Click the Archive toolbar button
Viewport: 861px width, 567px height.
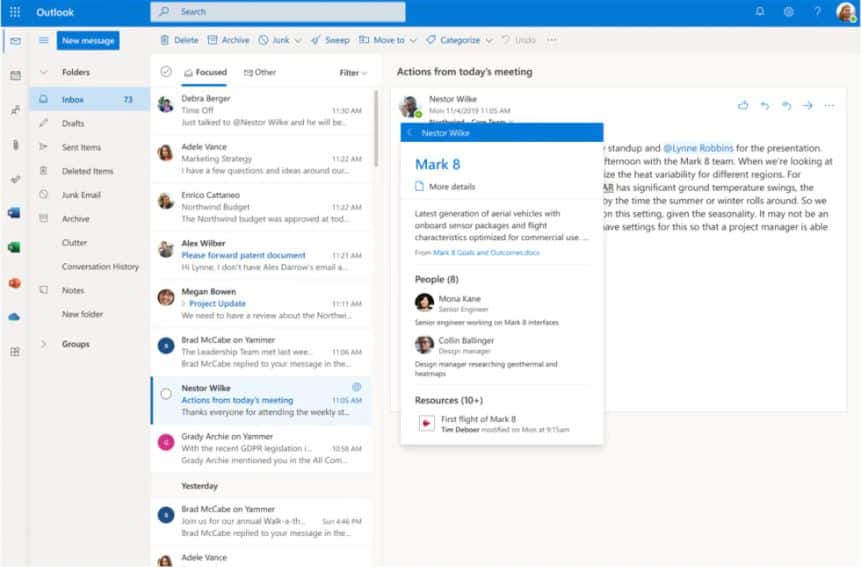coord(228,40)
